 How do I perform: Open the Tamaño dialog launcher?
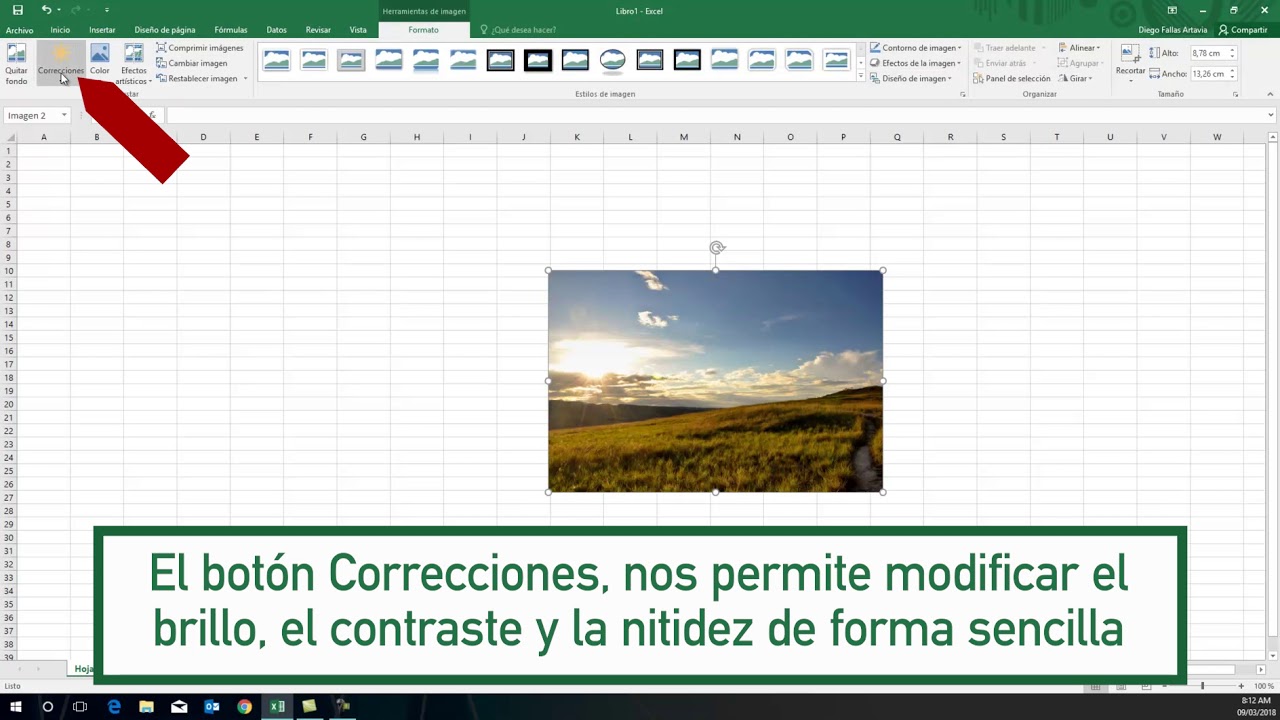(1236, 94)
